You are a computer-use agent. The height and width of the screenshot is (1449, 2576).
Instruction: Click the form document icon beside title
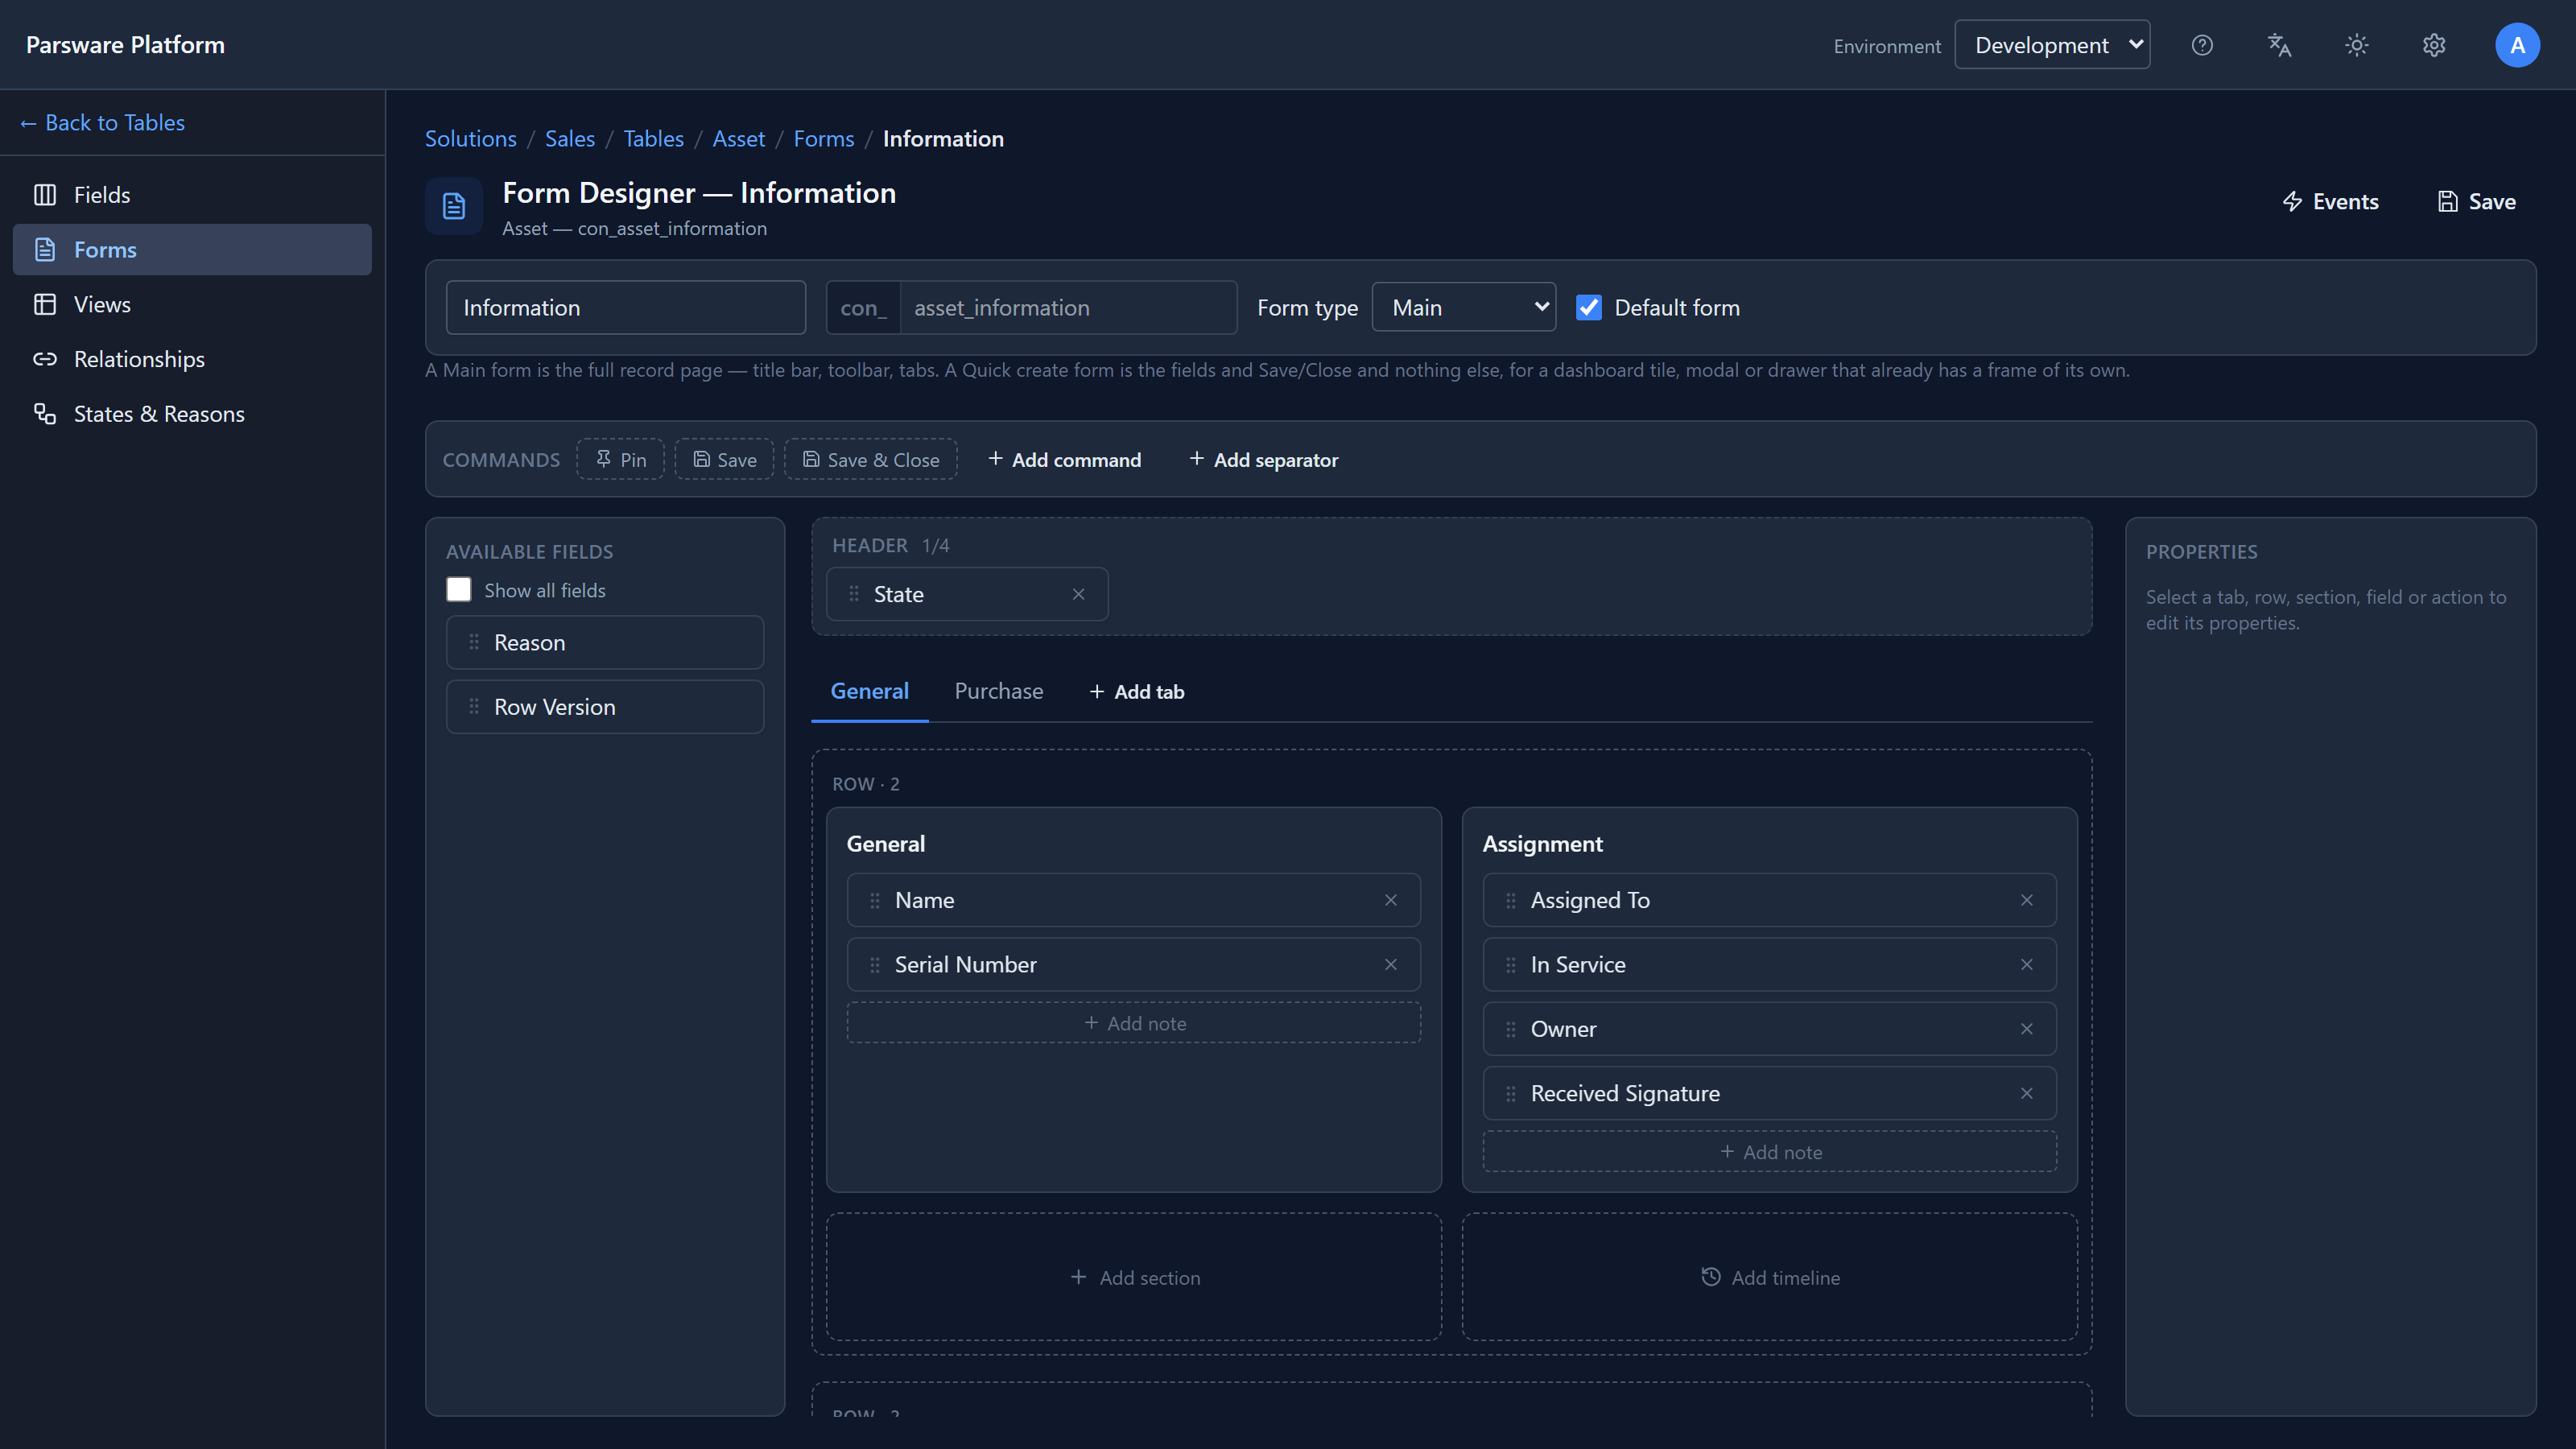[454, 206]
